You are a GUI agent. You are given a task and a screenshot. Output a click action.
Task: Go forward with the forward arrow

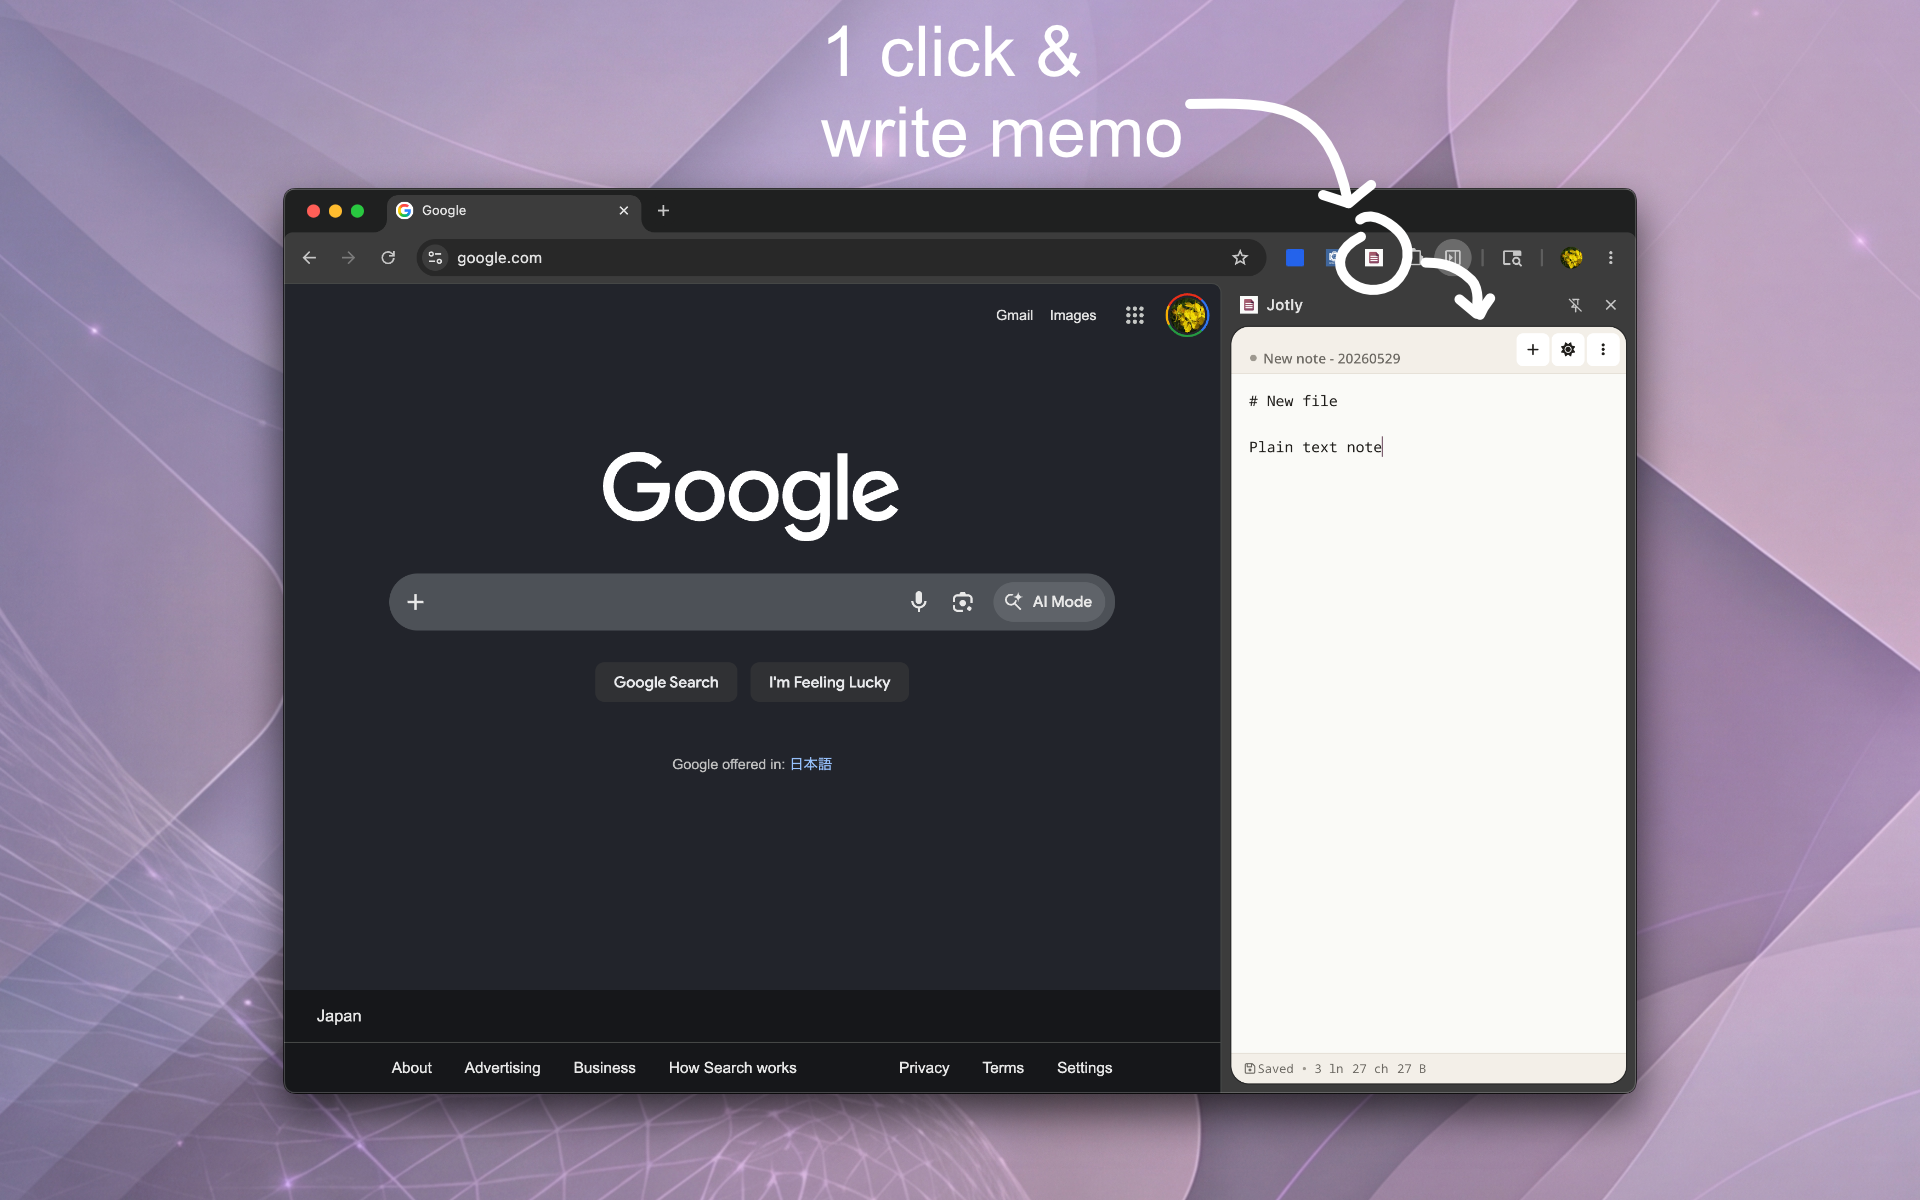[348, 258]
